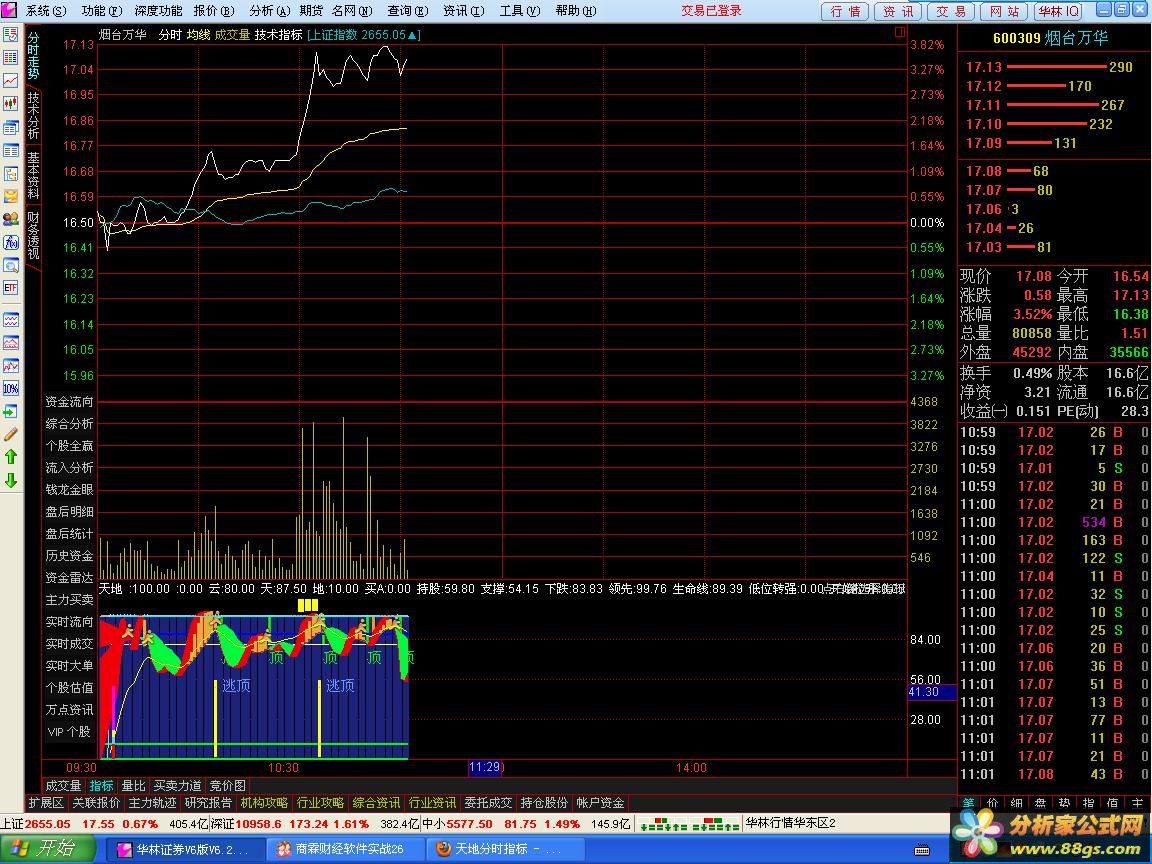Click the green right-arrow export icon

[10, 411]
